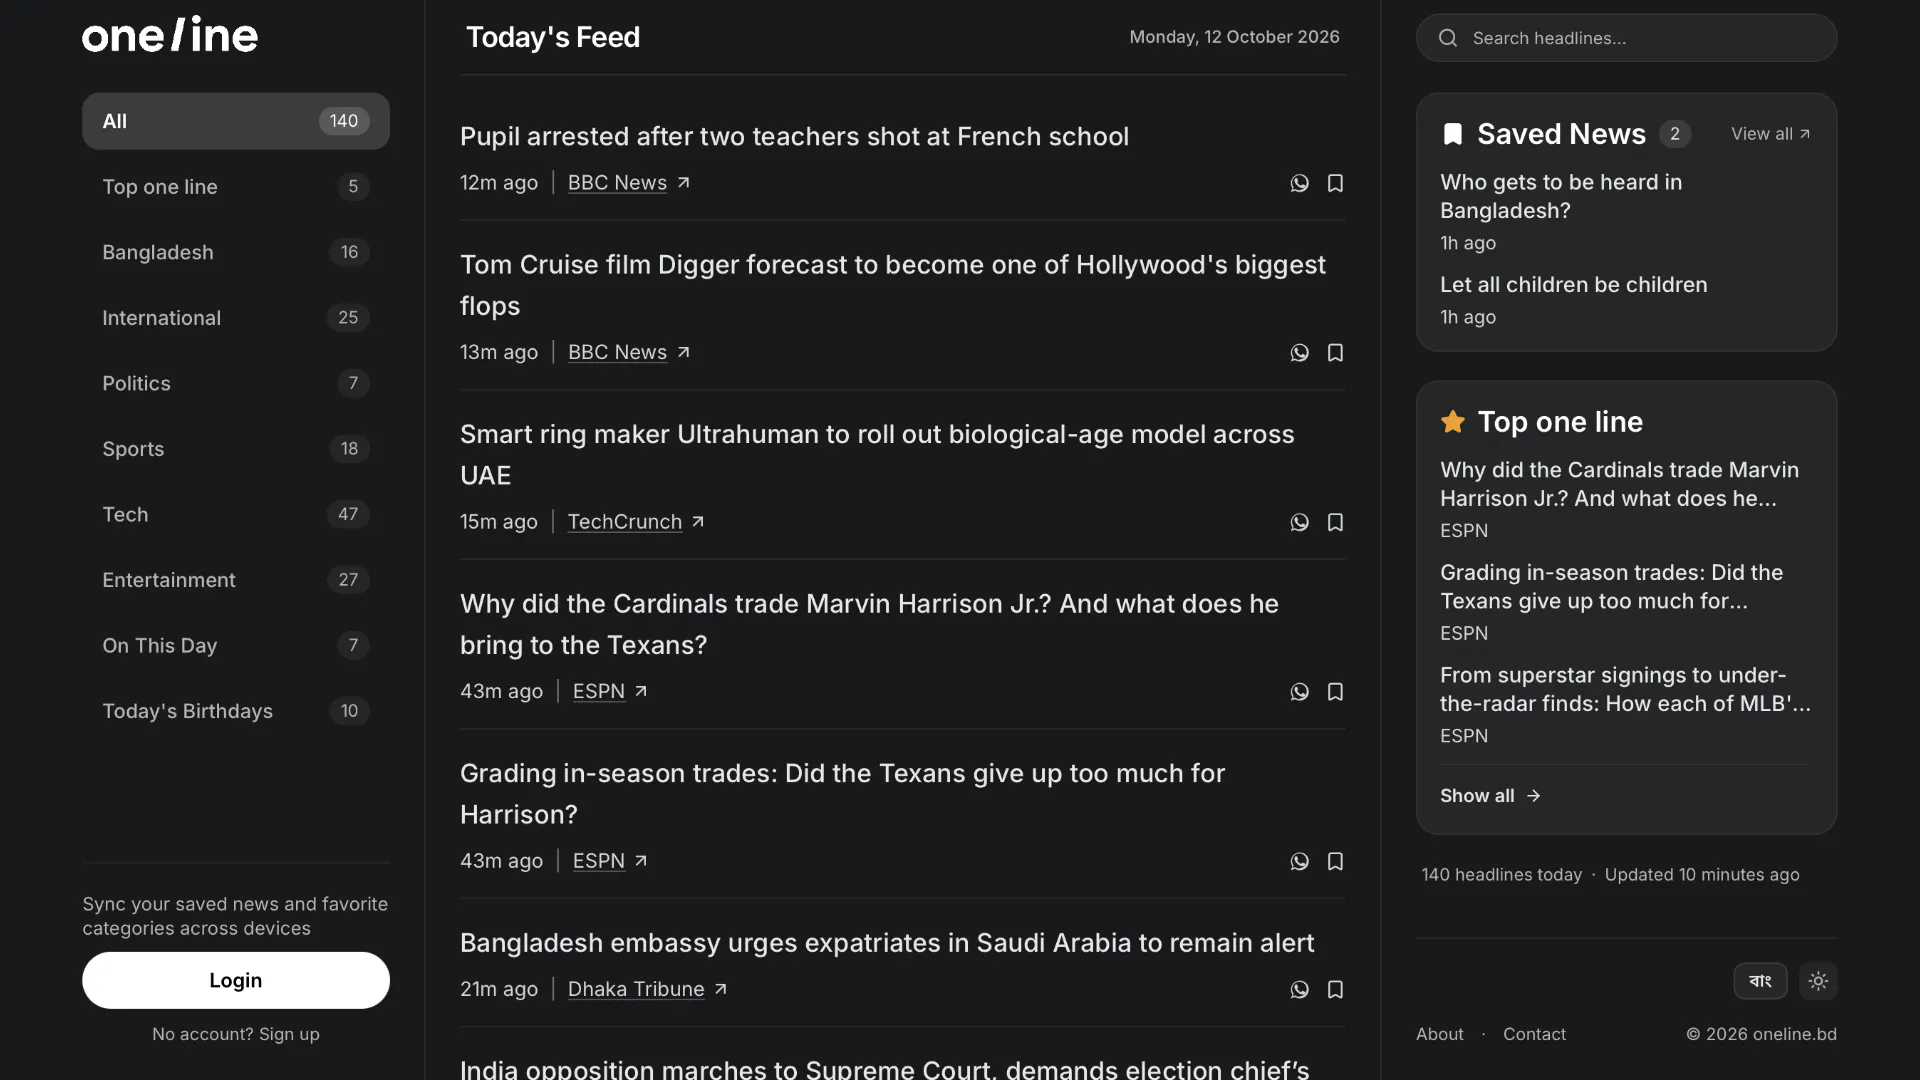Click the Login button
Viewport: 1920px width, 1080px height.
pos(236,980)
